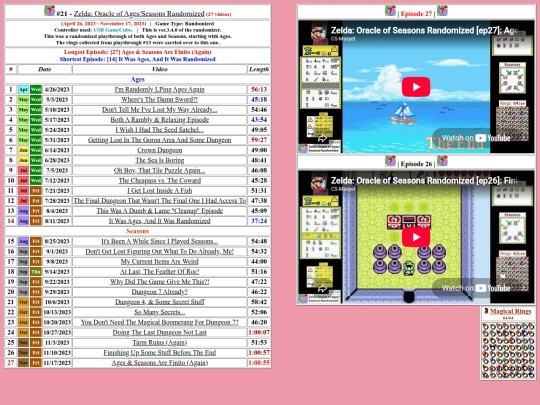Click the Thu day badge in row 18
The width and height of the screenshot is (540, 405).
(36, 271)
